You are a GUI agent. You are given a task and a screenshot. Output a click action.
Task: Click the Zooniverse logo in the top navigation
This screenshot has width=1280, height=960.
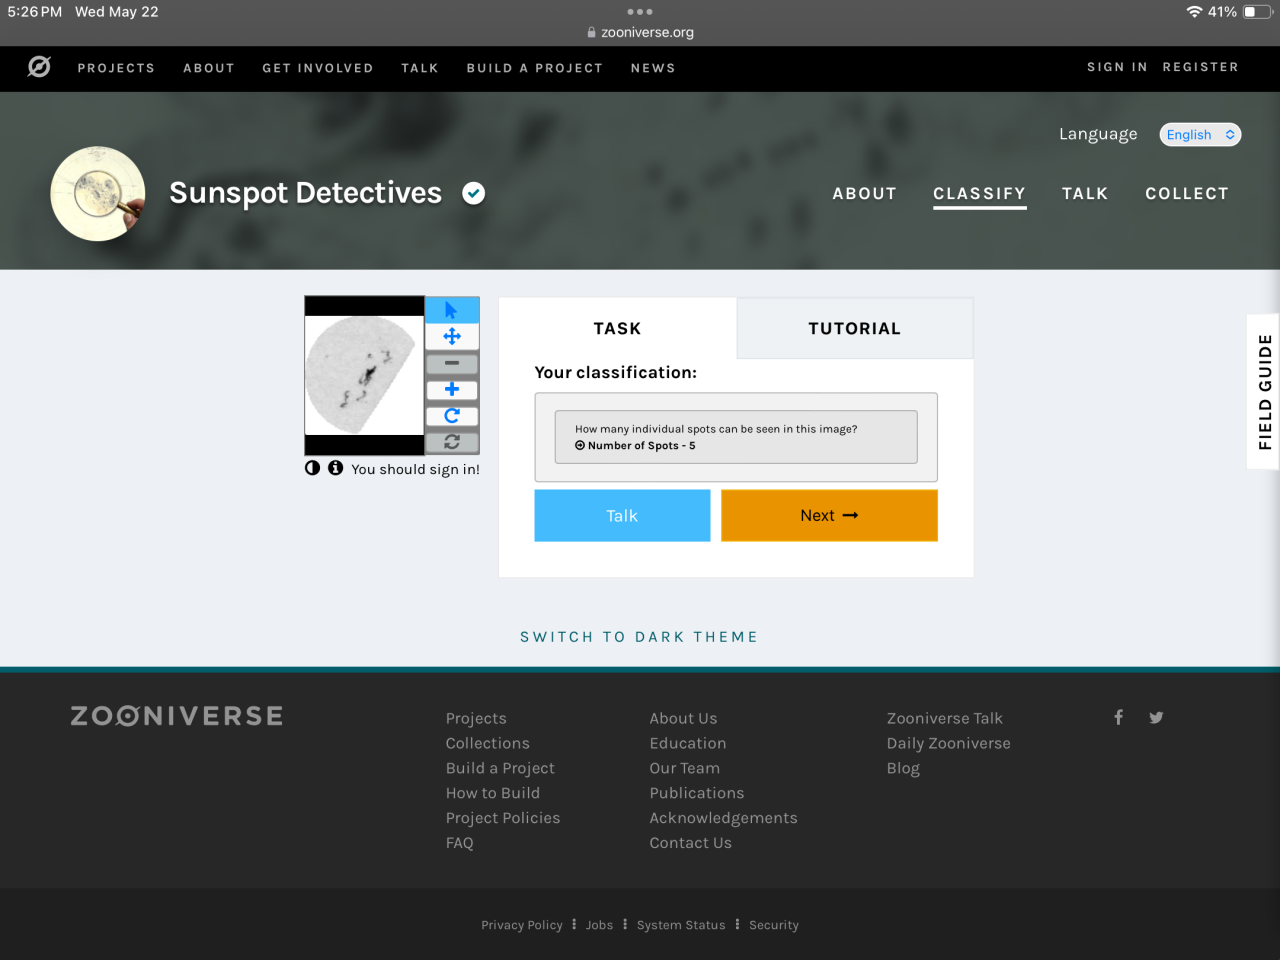(39, 67)
